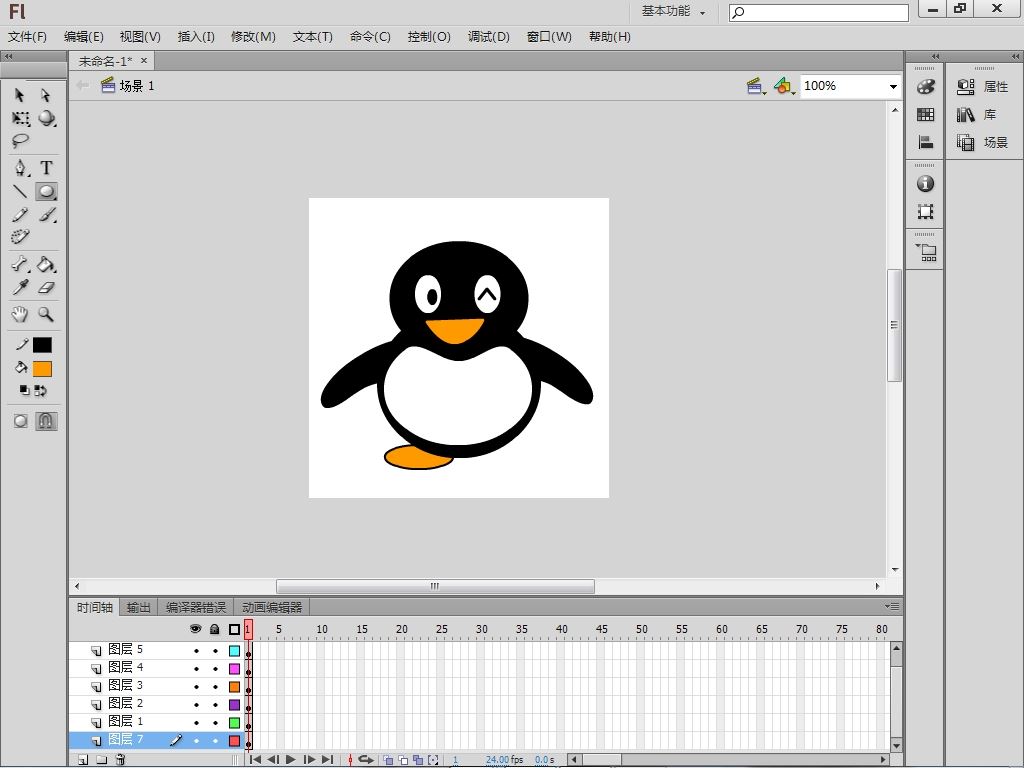1024x768 pixels.
Task: Select the Bone tool
Action: 20,264
